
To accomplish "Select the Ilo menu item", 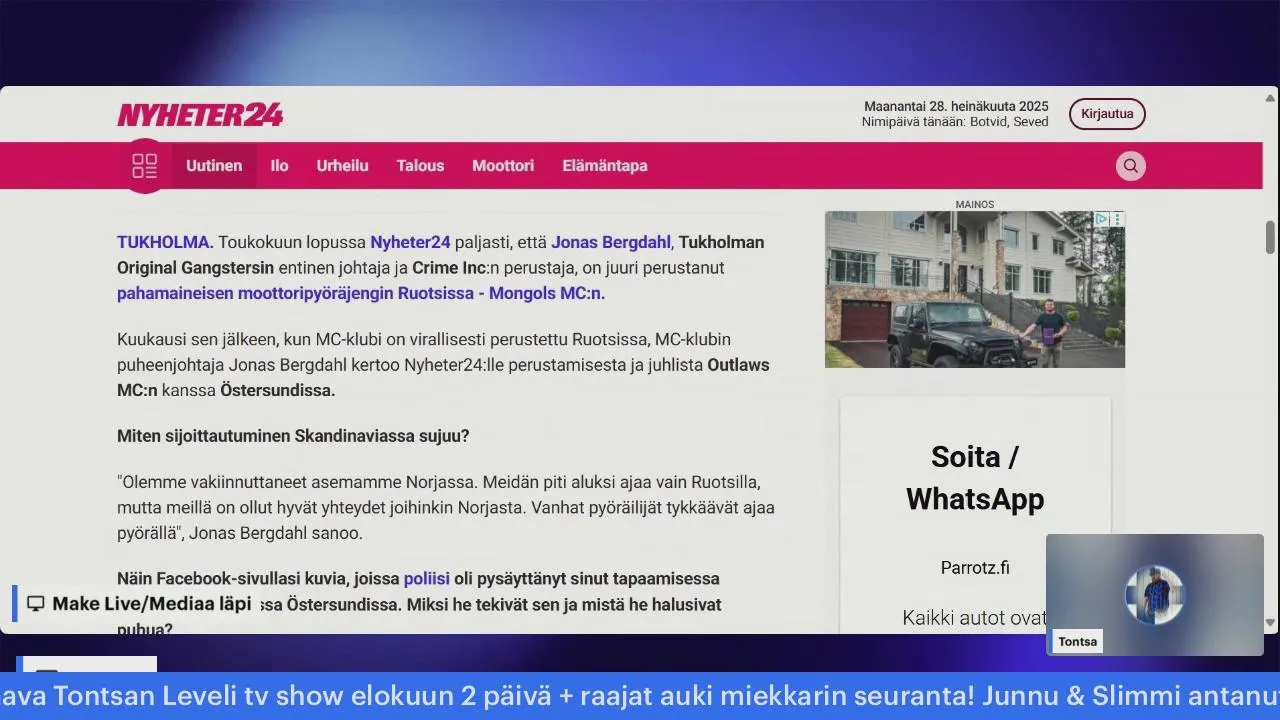I will click(279, 166).
